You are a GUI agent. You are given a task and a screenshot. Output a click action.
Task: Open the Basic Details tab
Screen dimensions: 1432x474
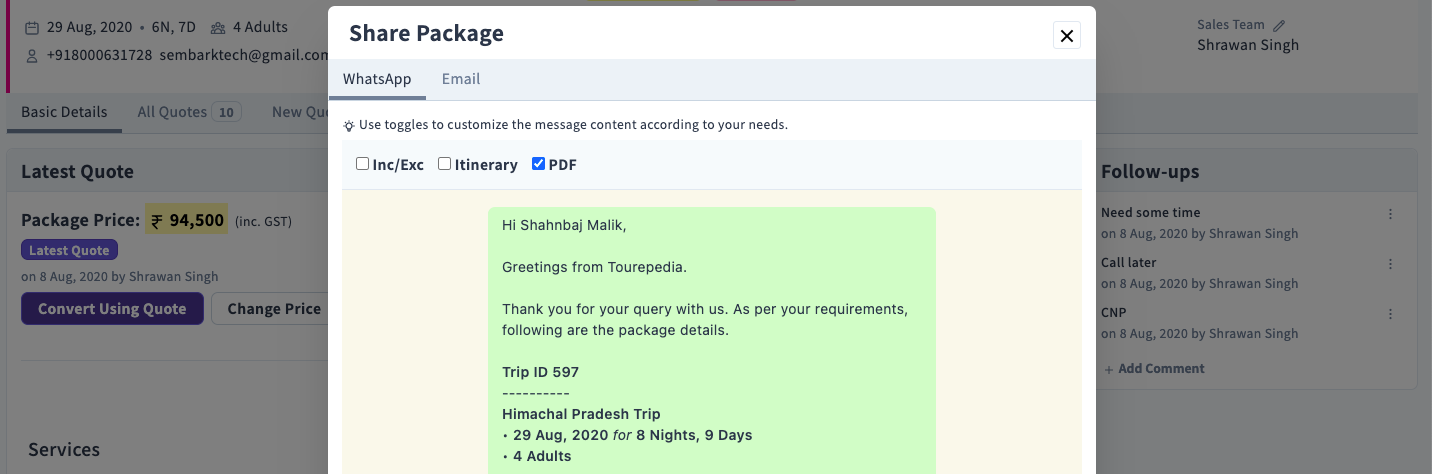tap(64, 112)
